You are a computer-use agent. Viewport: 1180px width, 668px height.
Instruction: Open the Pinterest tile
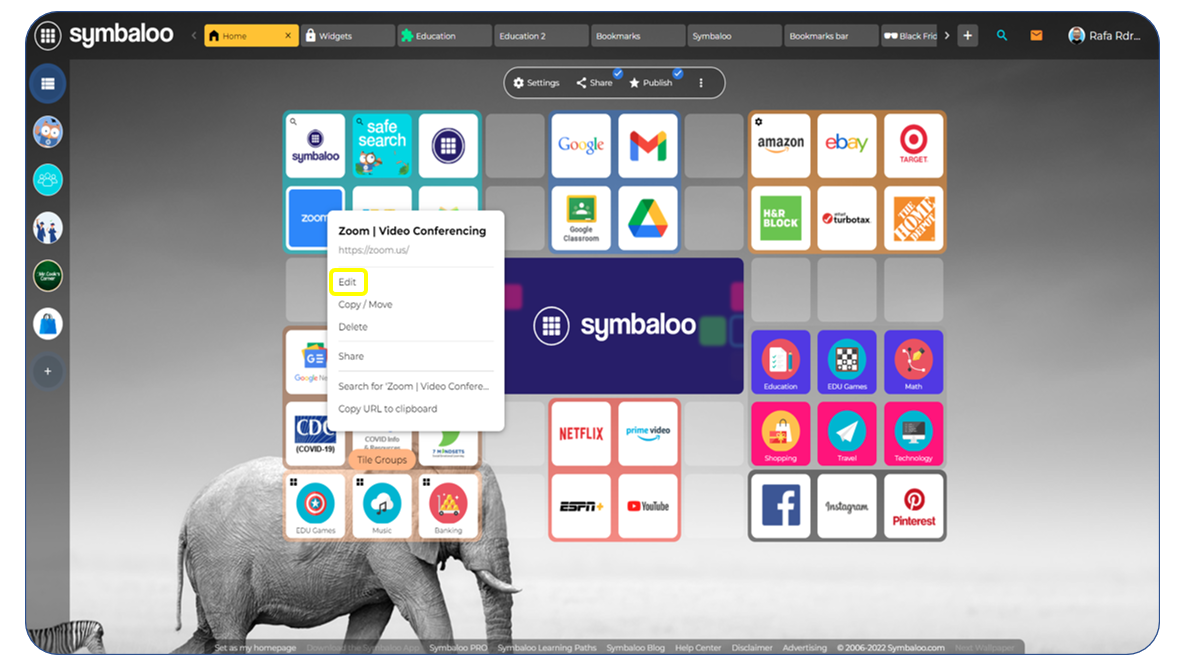point(914,506)
